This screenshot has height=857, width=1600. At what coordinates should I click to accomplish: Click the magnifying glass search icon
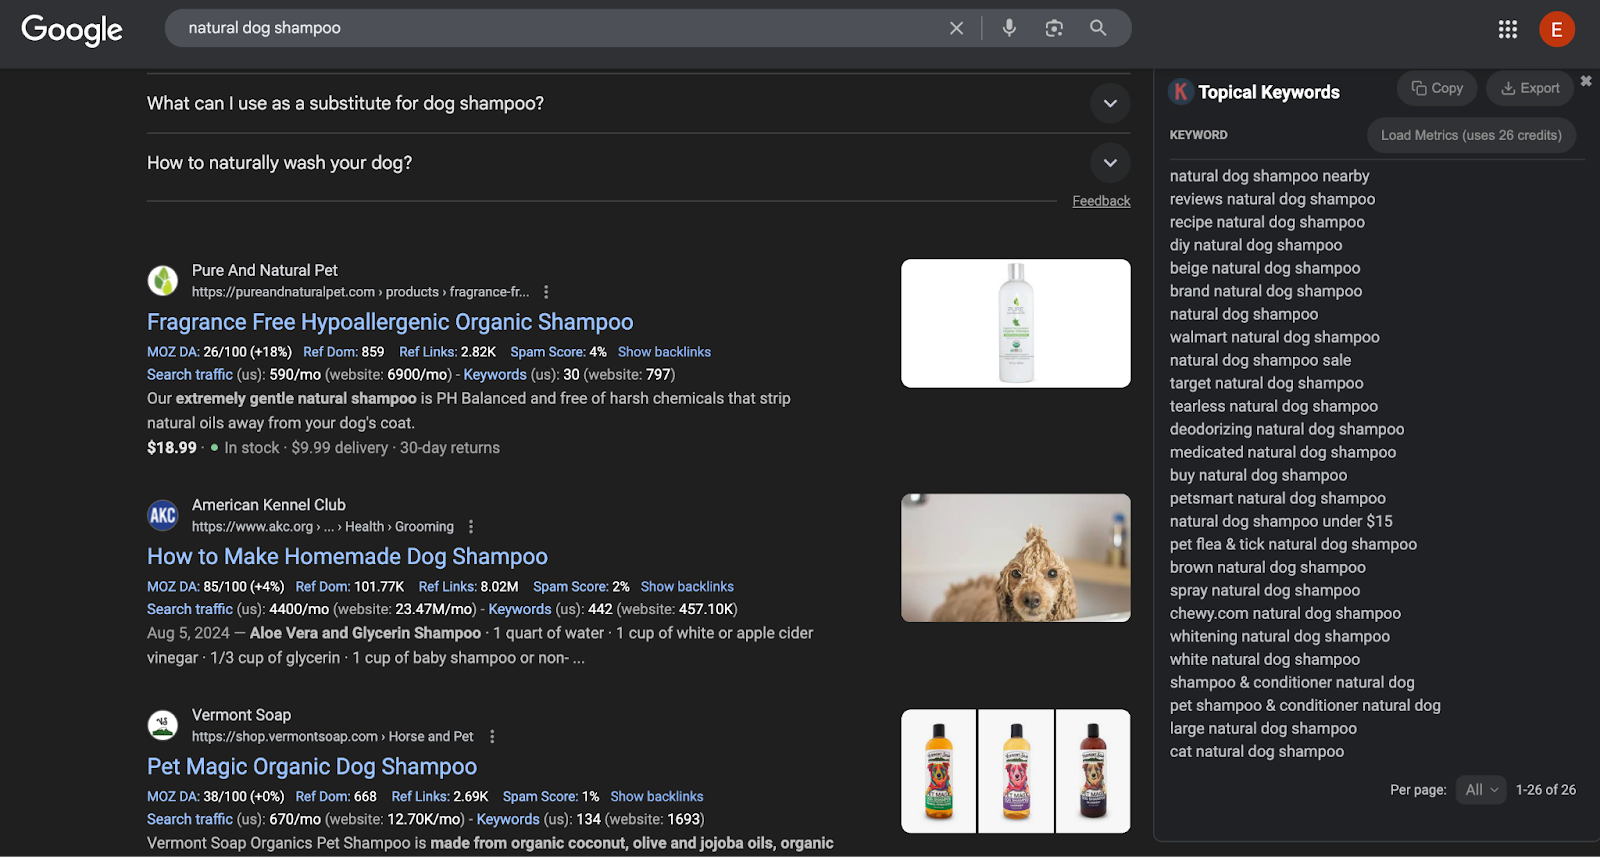1098,28
